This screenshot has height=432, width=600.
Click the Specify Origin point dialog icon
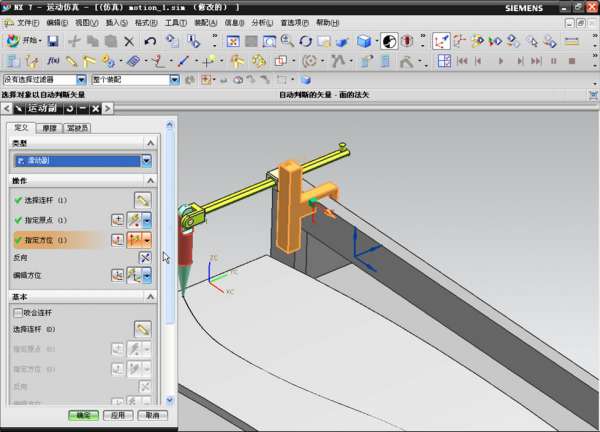117,220
